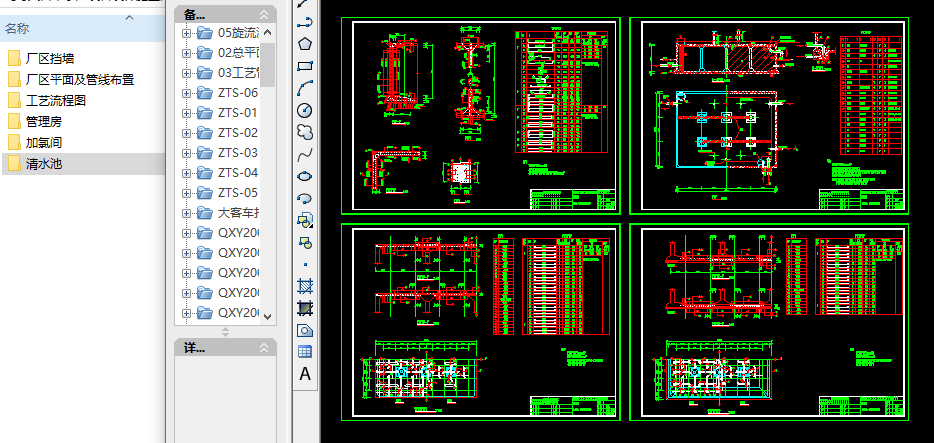This screenshot has width=934, height=443.
Task: Open the Hatch tool
Action: coord(305,286)
